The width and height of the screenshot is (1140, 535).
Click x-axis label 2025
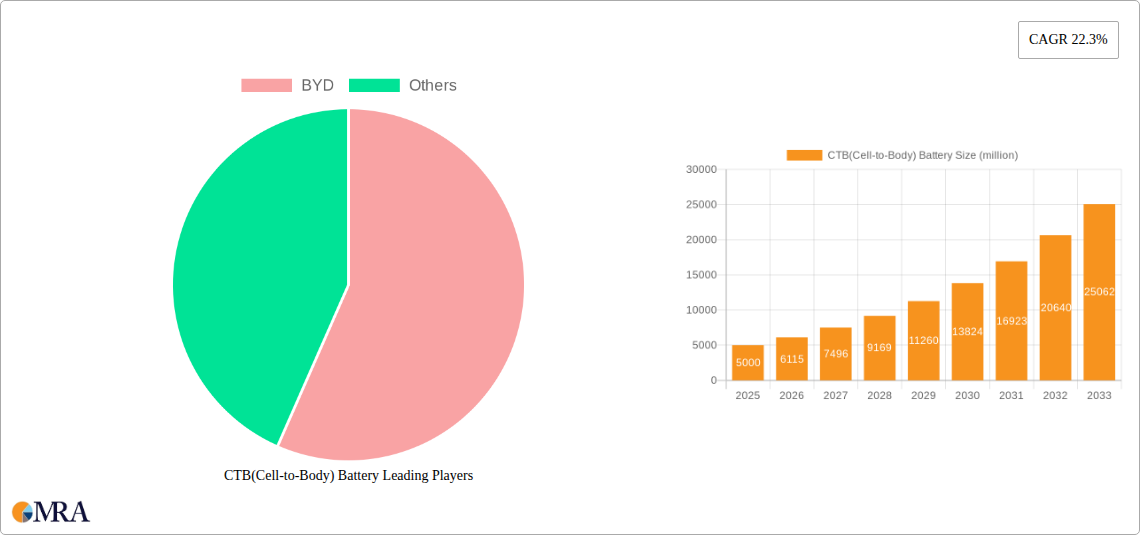pyautogui.click(x=748, y=395)
